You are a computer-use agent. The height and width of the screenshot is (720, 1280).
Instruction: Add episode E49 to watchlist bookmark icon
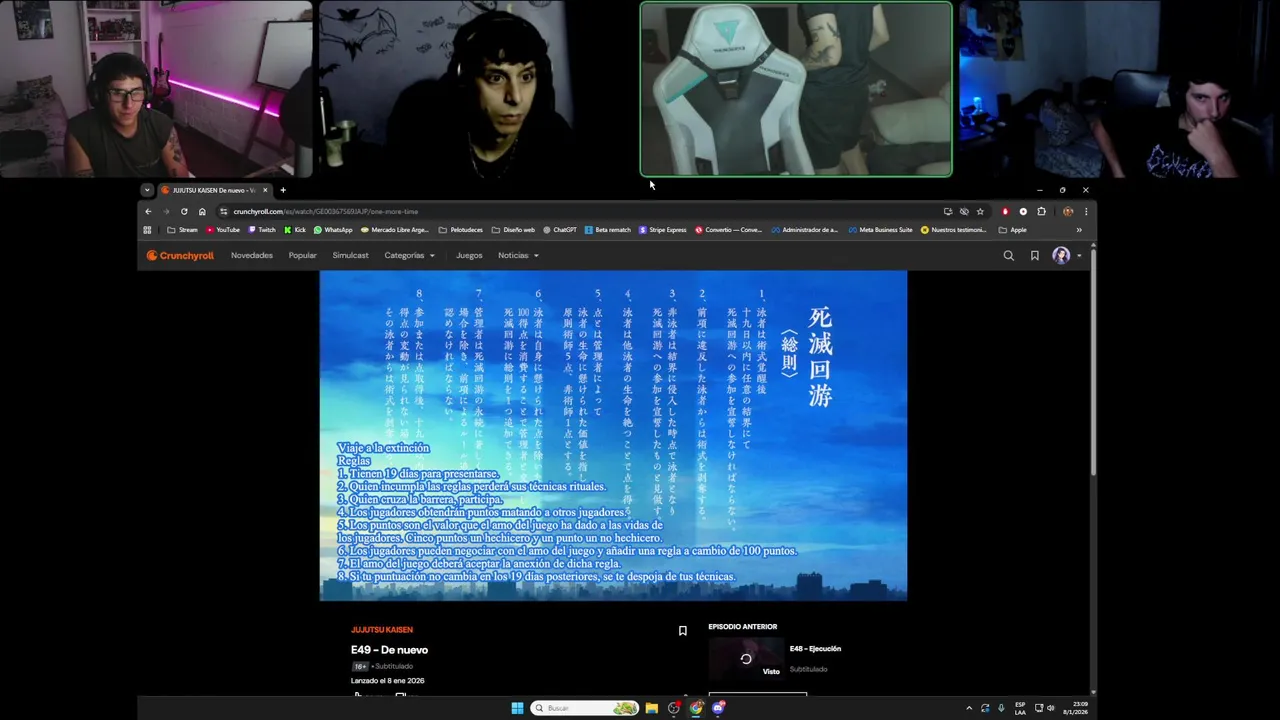click(683, 631)
